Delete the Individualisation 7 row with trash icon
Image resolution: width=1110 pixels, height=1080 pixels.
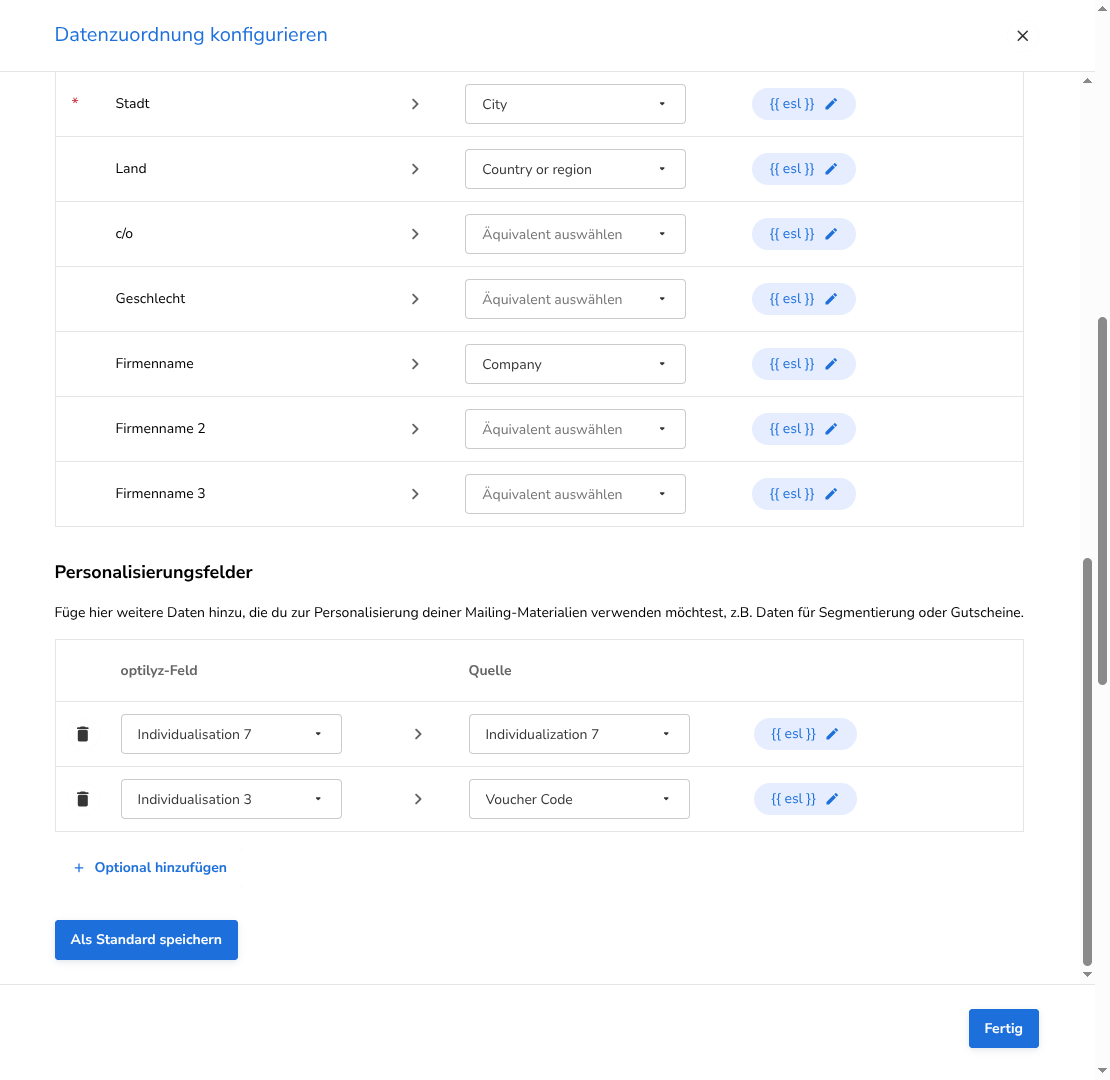[x=83, y=734]
